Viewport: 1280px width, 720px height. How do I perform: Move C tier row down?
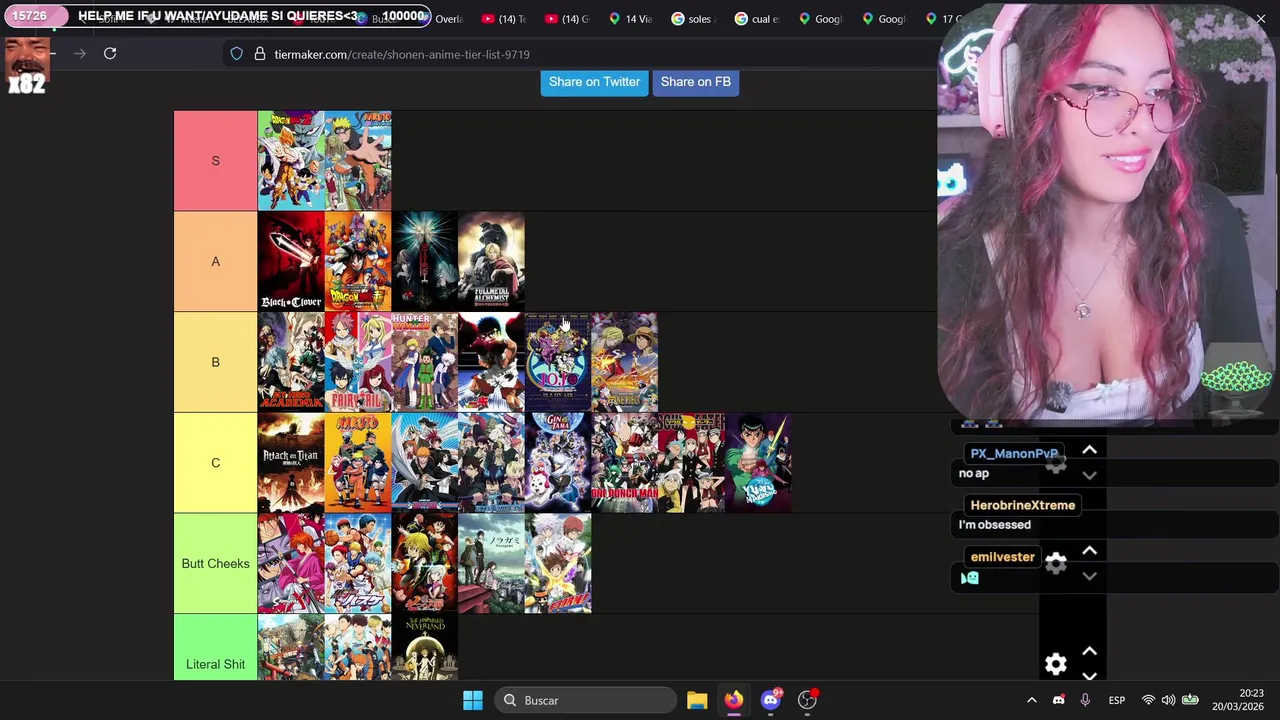1089,475
